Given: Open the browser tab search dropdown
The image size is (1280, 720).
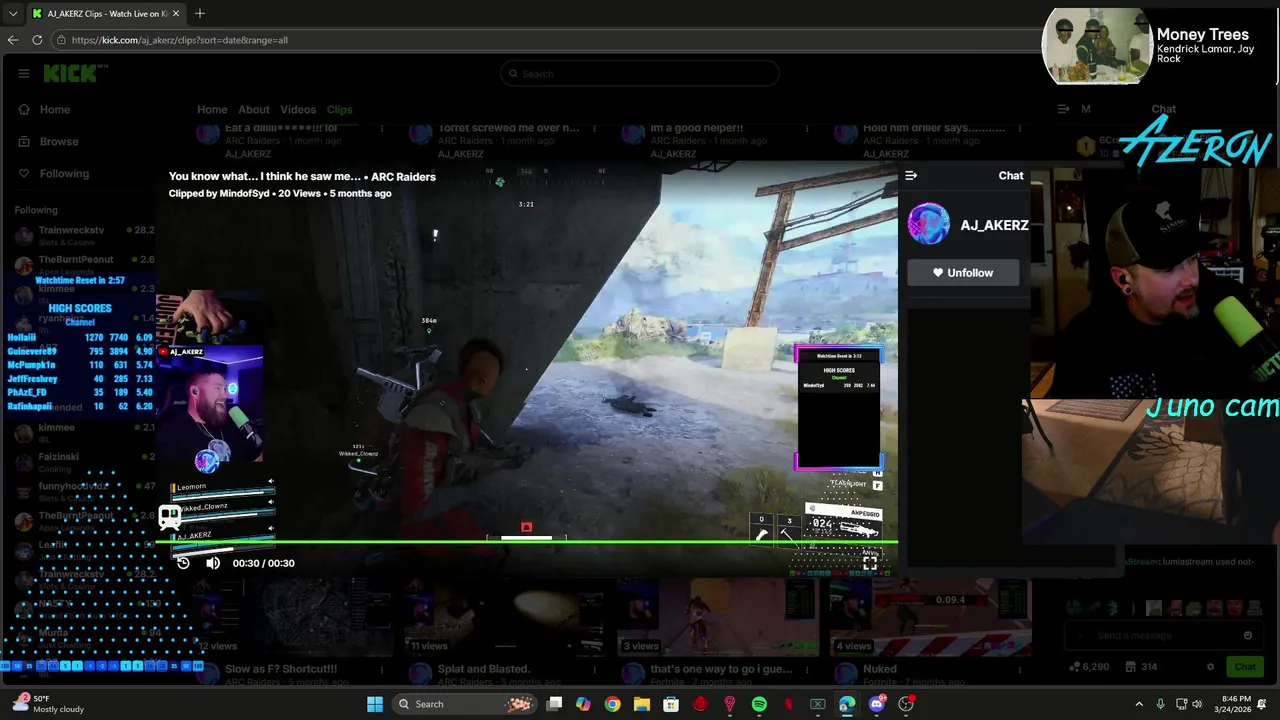Looking at the screenshot, I should click(13, 14).
